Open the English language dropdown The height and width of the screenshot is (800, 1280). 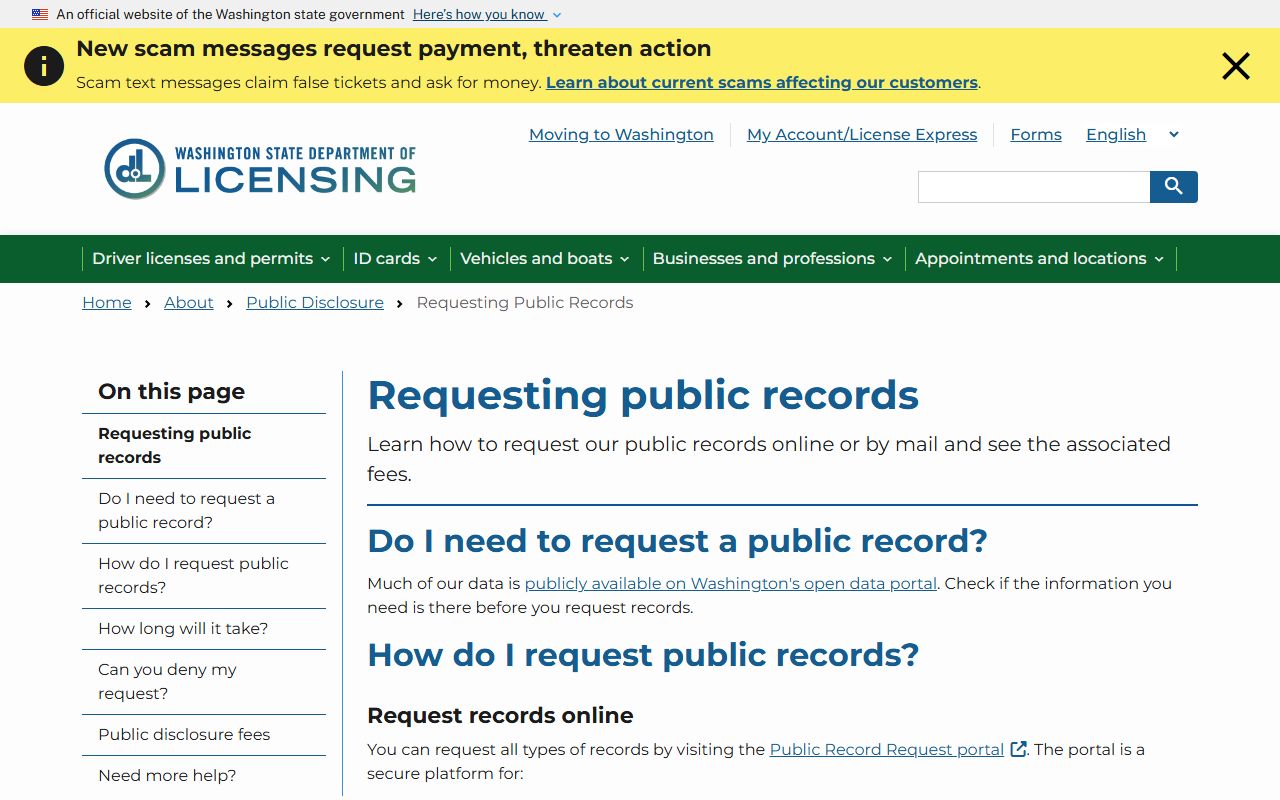click(x=1133, y=135)
